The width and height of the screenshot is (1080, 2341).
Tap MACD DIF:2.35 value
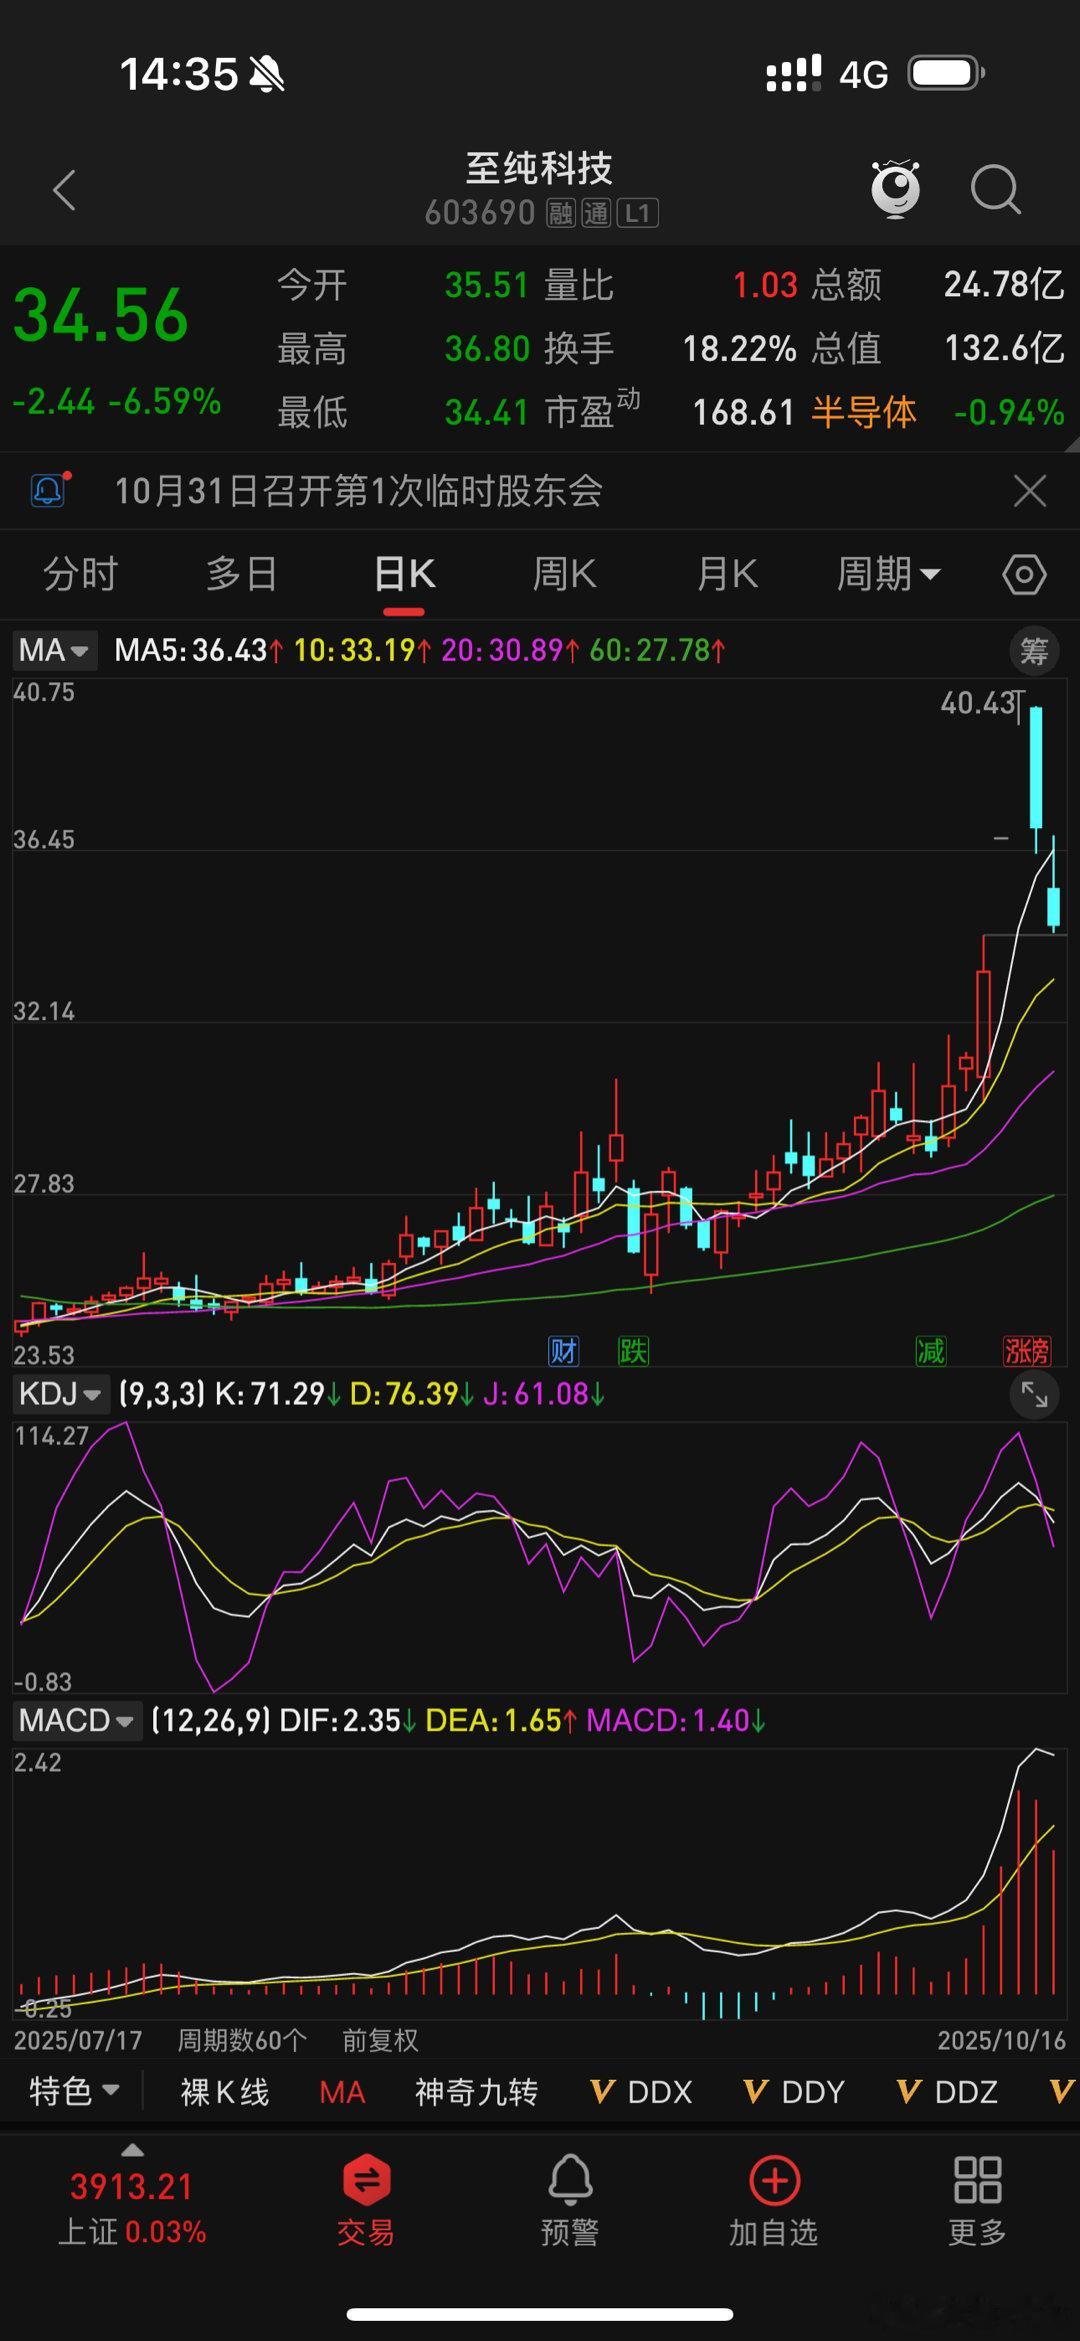tap(348, 1721)
